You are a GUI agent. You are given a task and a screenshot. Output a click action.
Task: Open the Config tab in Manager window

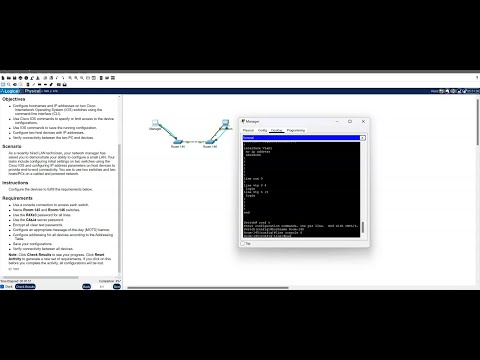pos(262,130)
